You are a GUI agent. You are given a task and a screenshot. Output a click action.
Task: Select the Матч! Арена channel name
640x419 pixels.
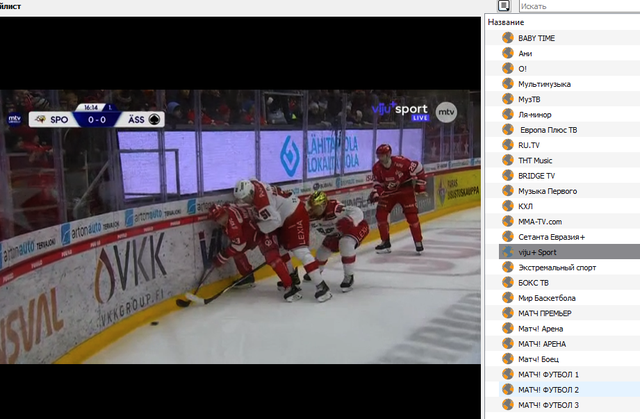[x=540, y=329]
